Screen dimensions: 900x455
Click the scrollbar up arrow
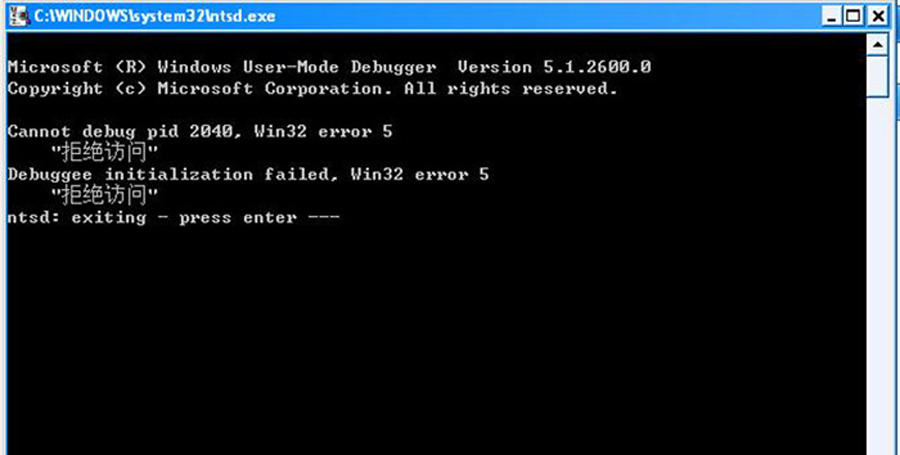[878, 44]
